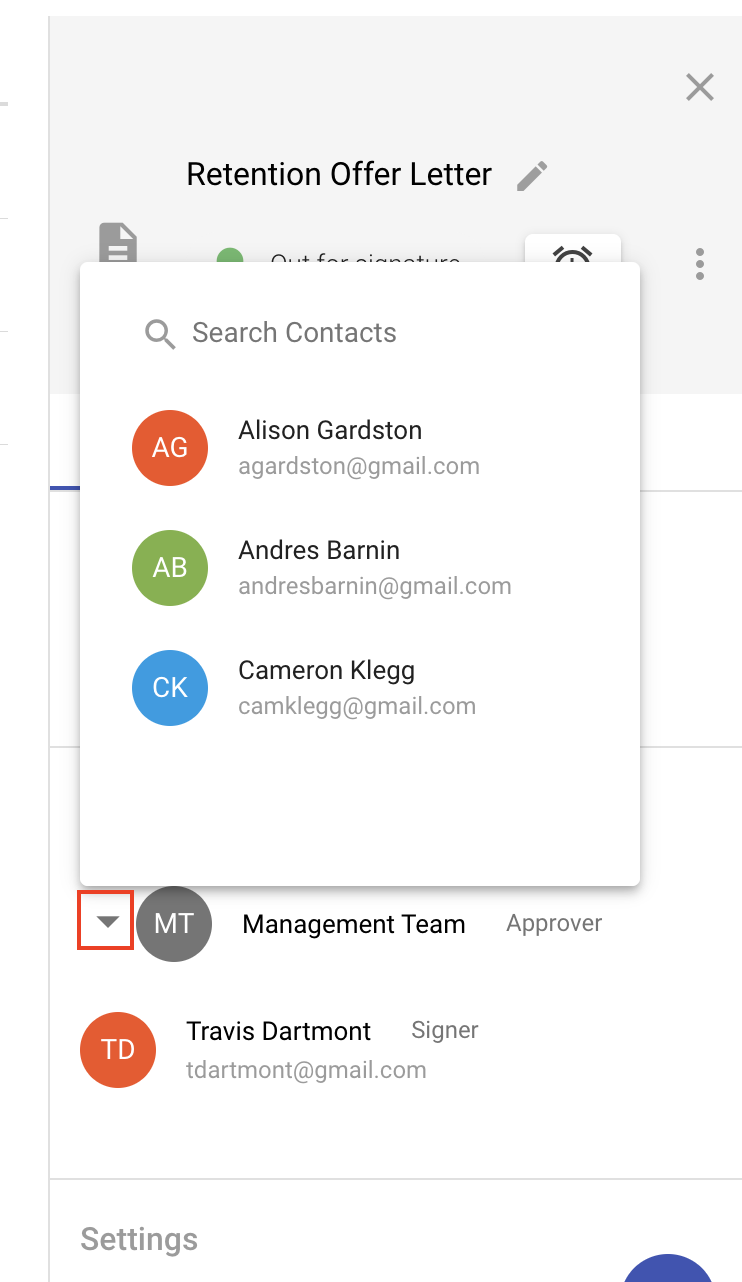Click the orange AG avatar circle
This screenshot has width=742, height=1282.
click(170, 447)
